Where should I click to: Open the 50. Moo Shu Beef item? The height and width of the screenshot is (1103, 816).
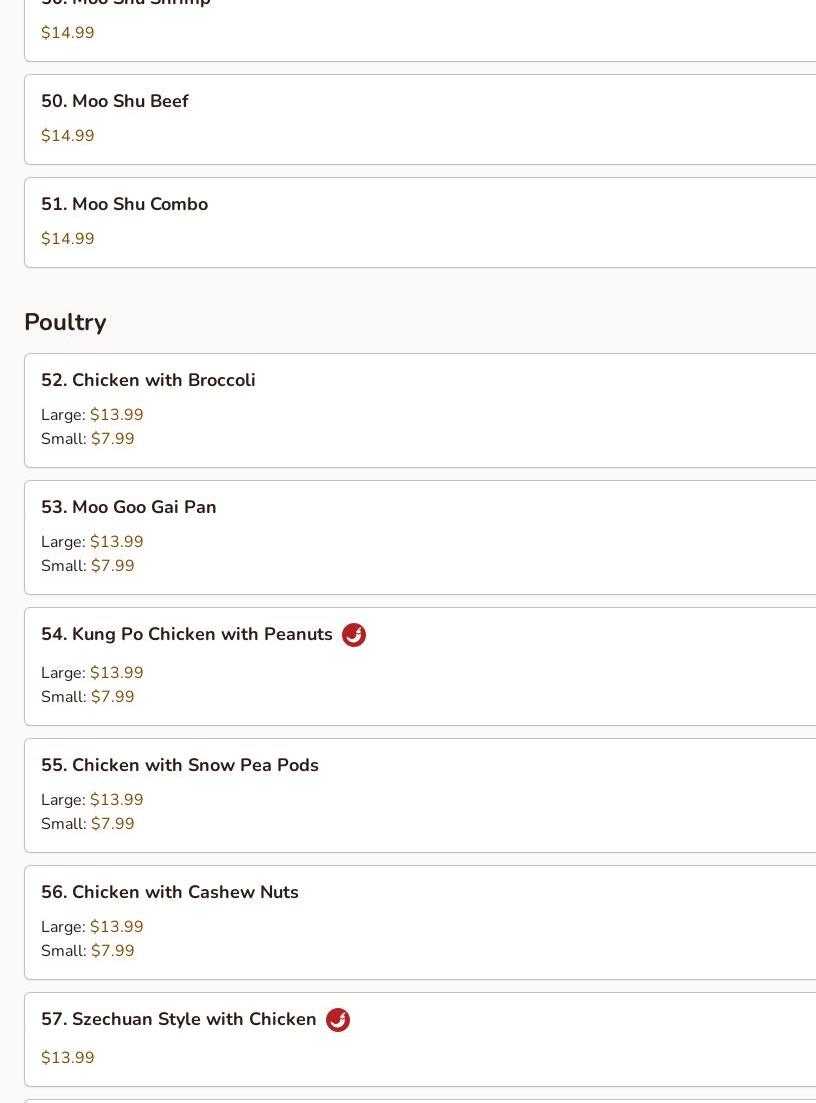[x=420, y=120]
